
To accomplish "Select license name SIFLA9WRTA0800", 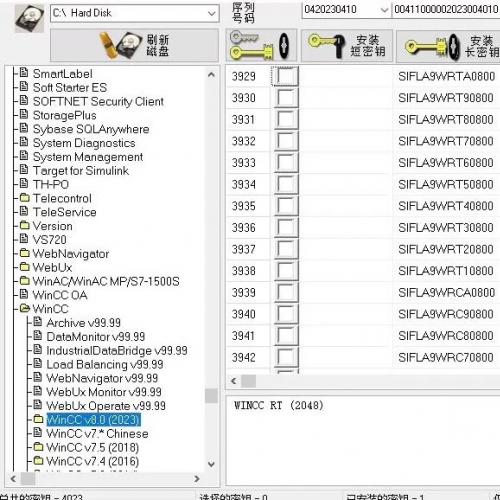I will coord(446,76).
